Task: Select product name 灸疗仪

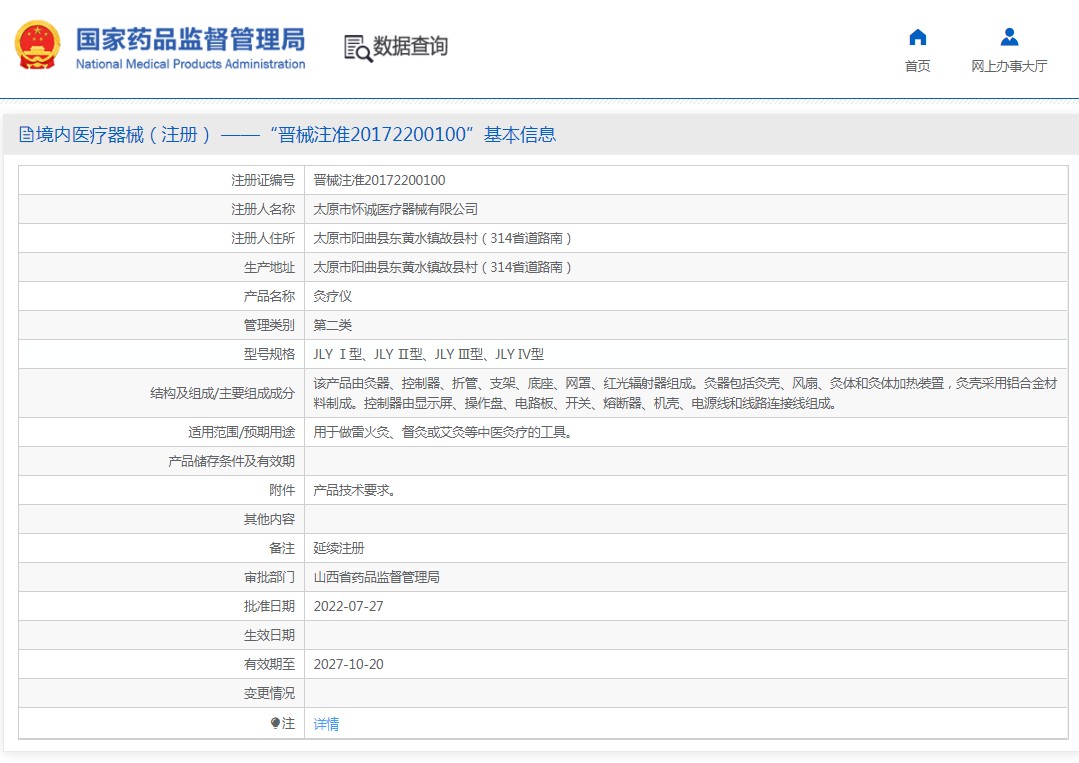Action: 332,296
